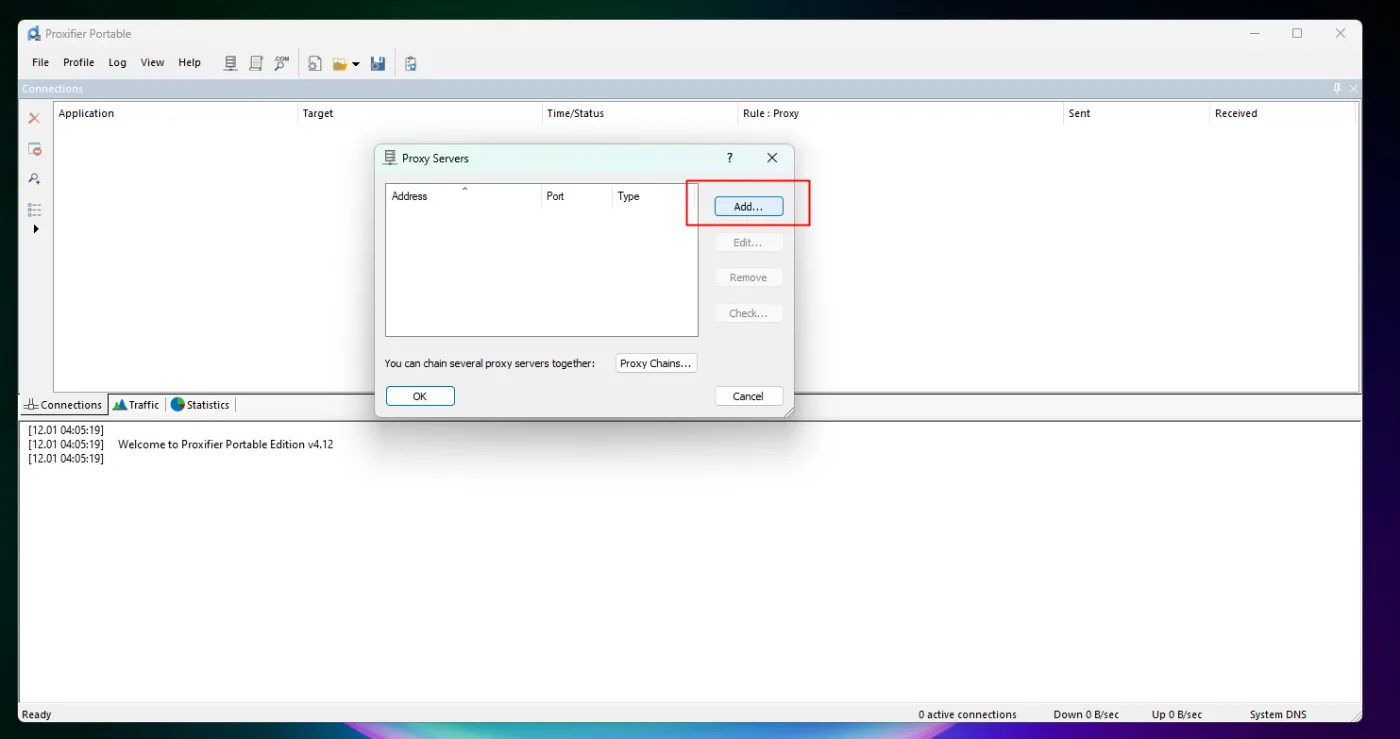Close the Proxy Servers dialog
Viewport: 1400px width, 739px height.
[x=772, y=158]
